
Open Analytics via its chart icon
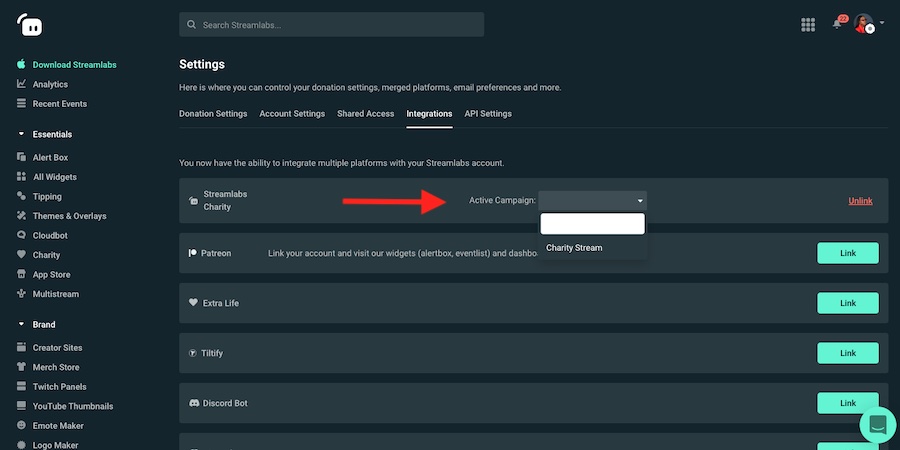point(21,84)
